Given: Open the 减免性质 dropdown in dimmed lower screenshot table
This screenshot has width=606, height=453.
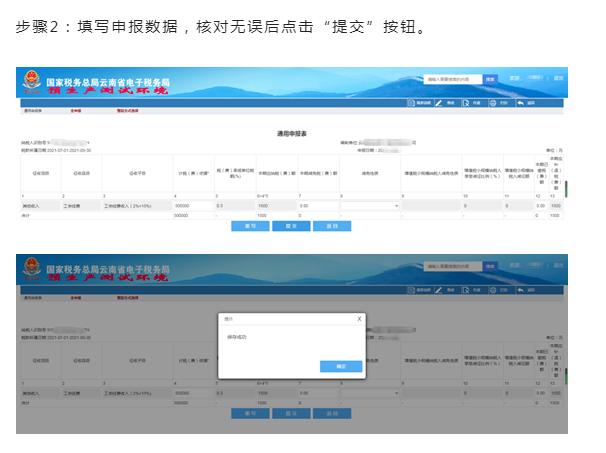Looking at the screenshot, I should point(370,393).
